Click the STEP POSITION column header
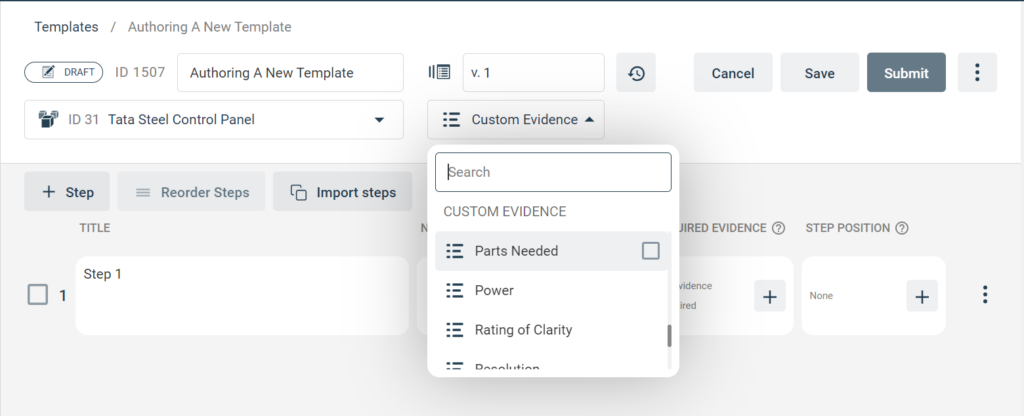The image size is (1024, 416). pyautogui.click(x=848, y=228)
